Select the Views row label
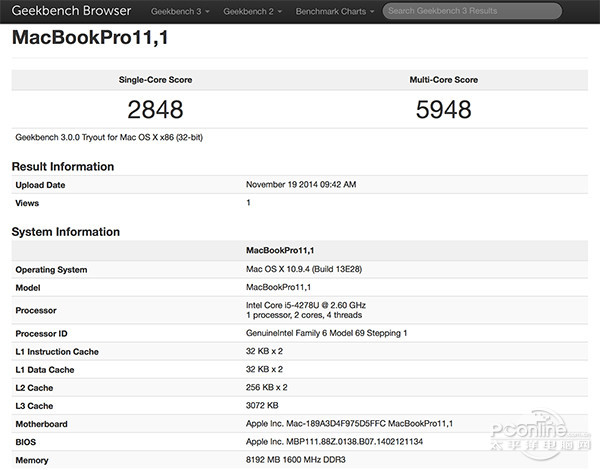The width and height of the screenshot is (600, 470). pyautogui.click(x=27, y=203)
